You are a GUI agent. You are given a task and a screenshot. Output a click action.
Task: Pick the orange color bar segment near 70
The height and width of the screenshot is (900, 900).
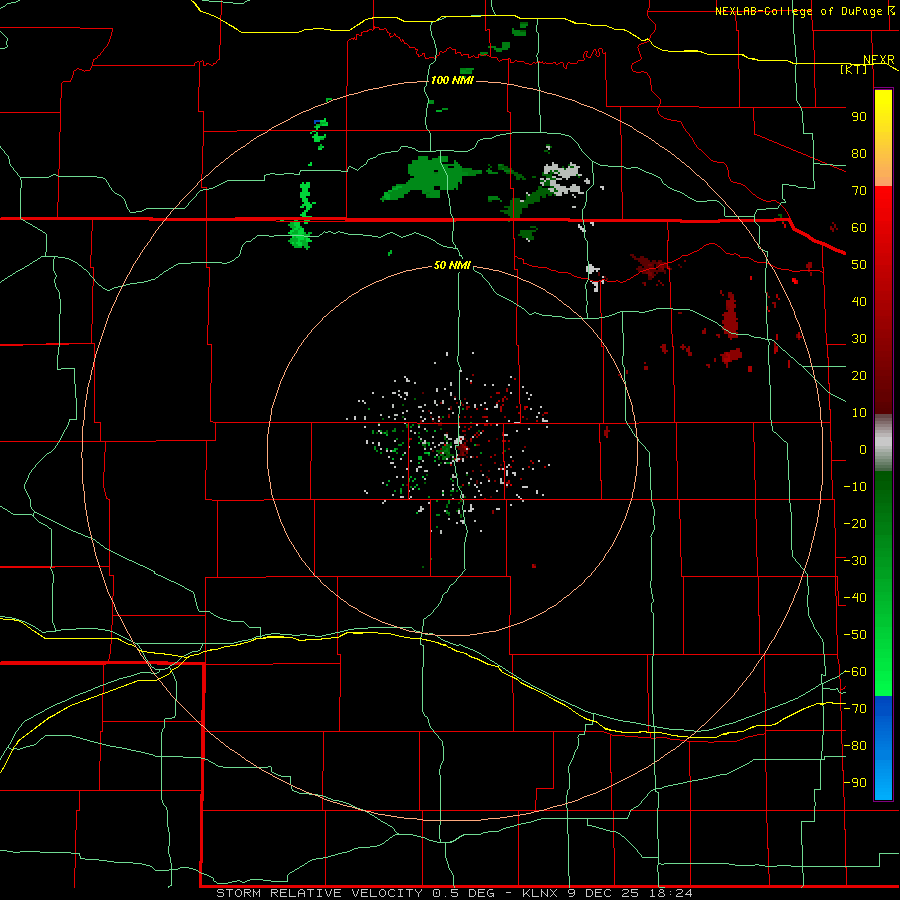(883, 172)
